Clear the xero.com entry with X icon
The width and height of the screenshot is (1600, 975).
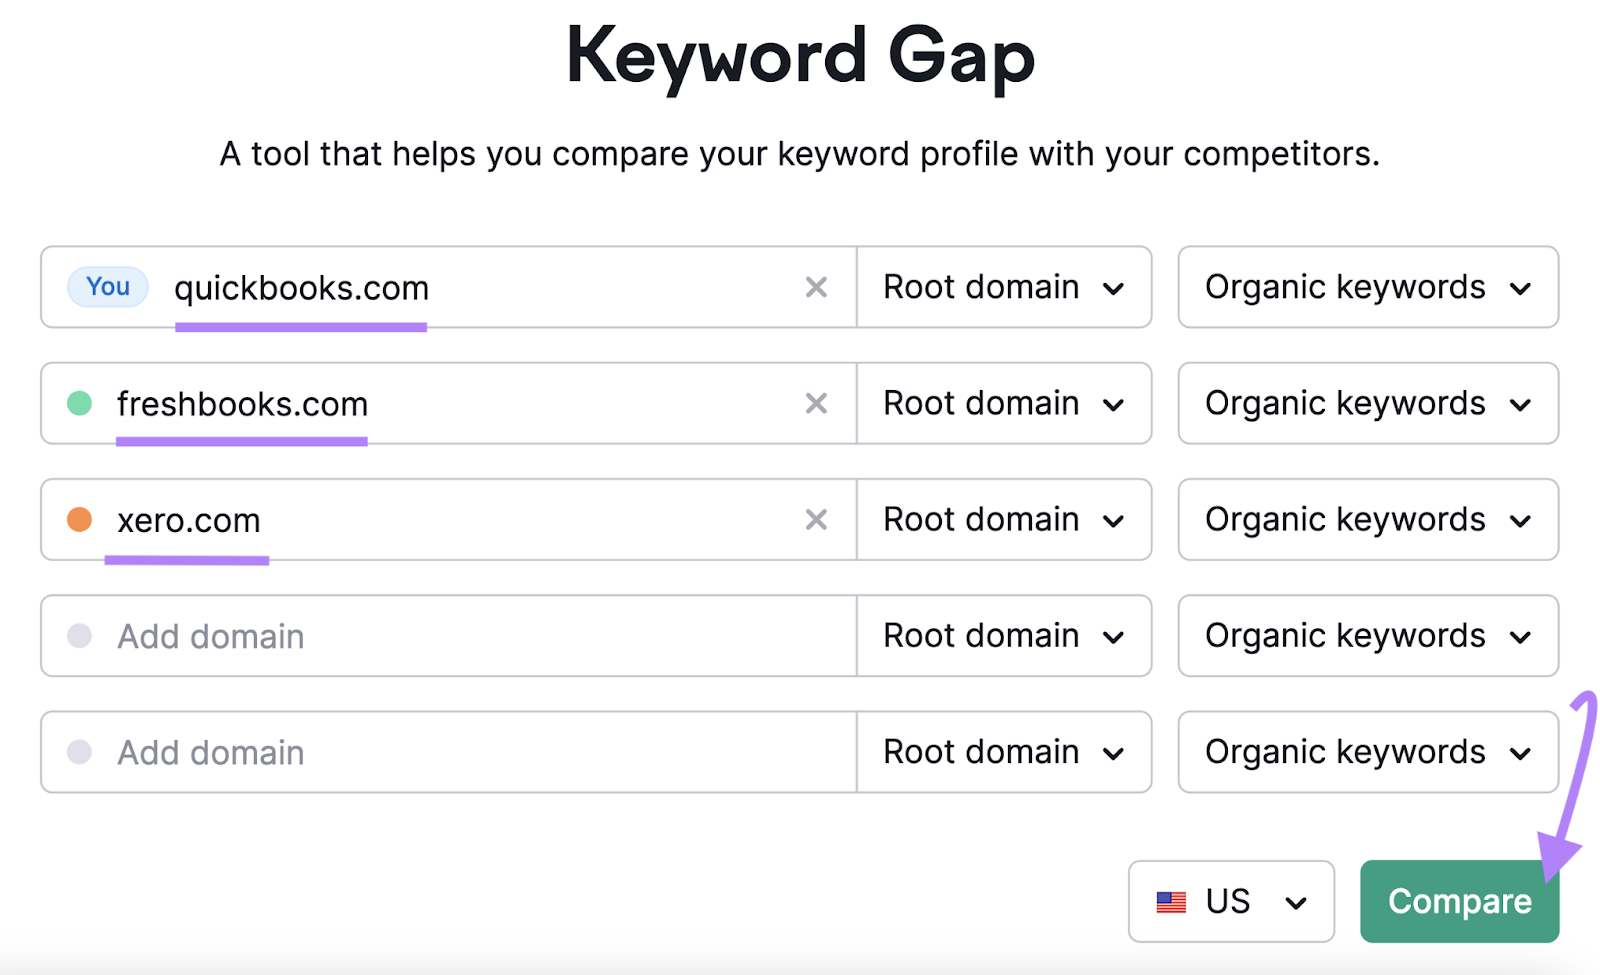[x=816, y=520]
